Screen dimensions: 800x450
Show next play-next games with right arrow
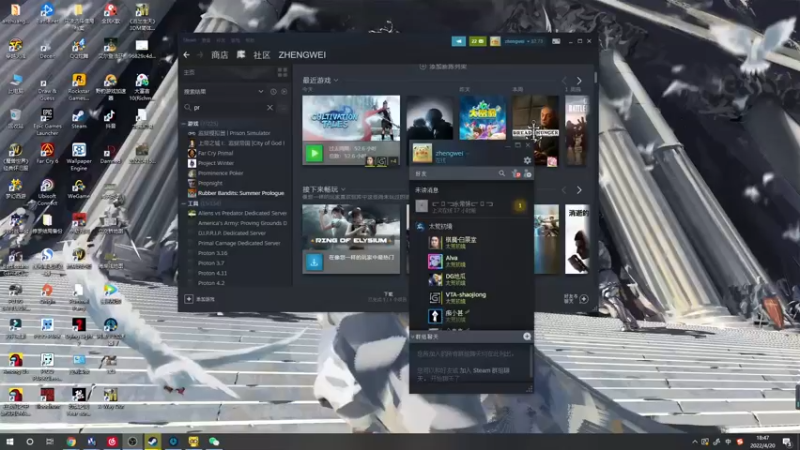tap(579, 190)
